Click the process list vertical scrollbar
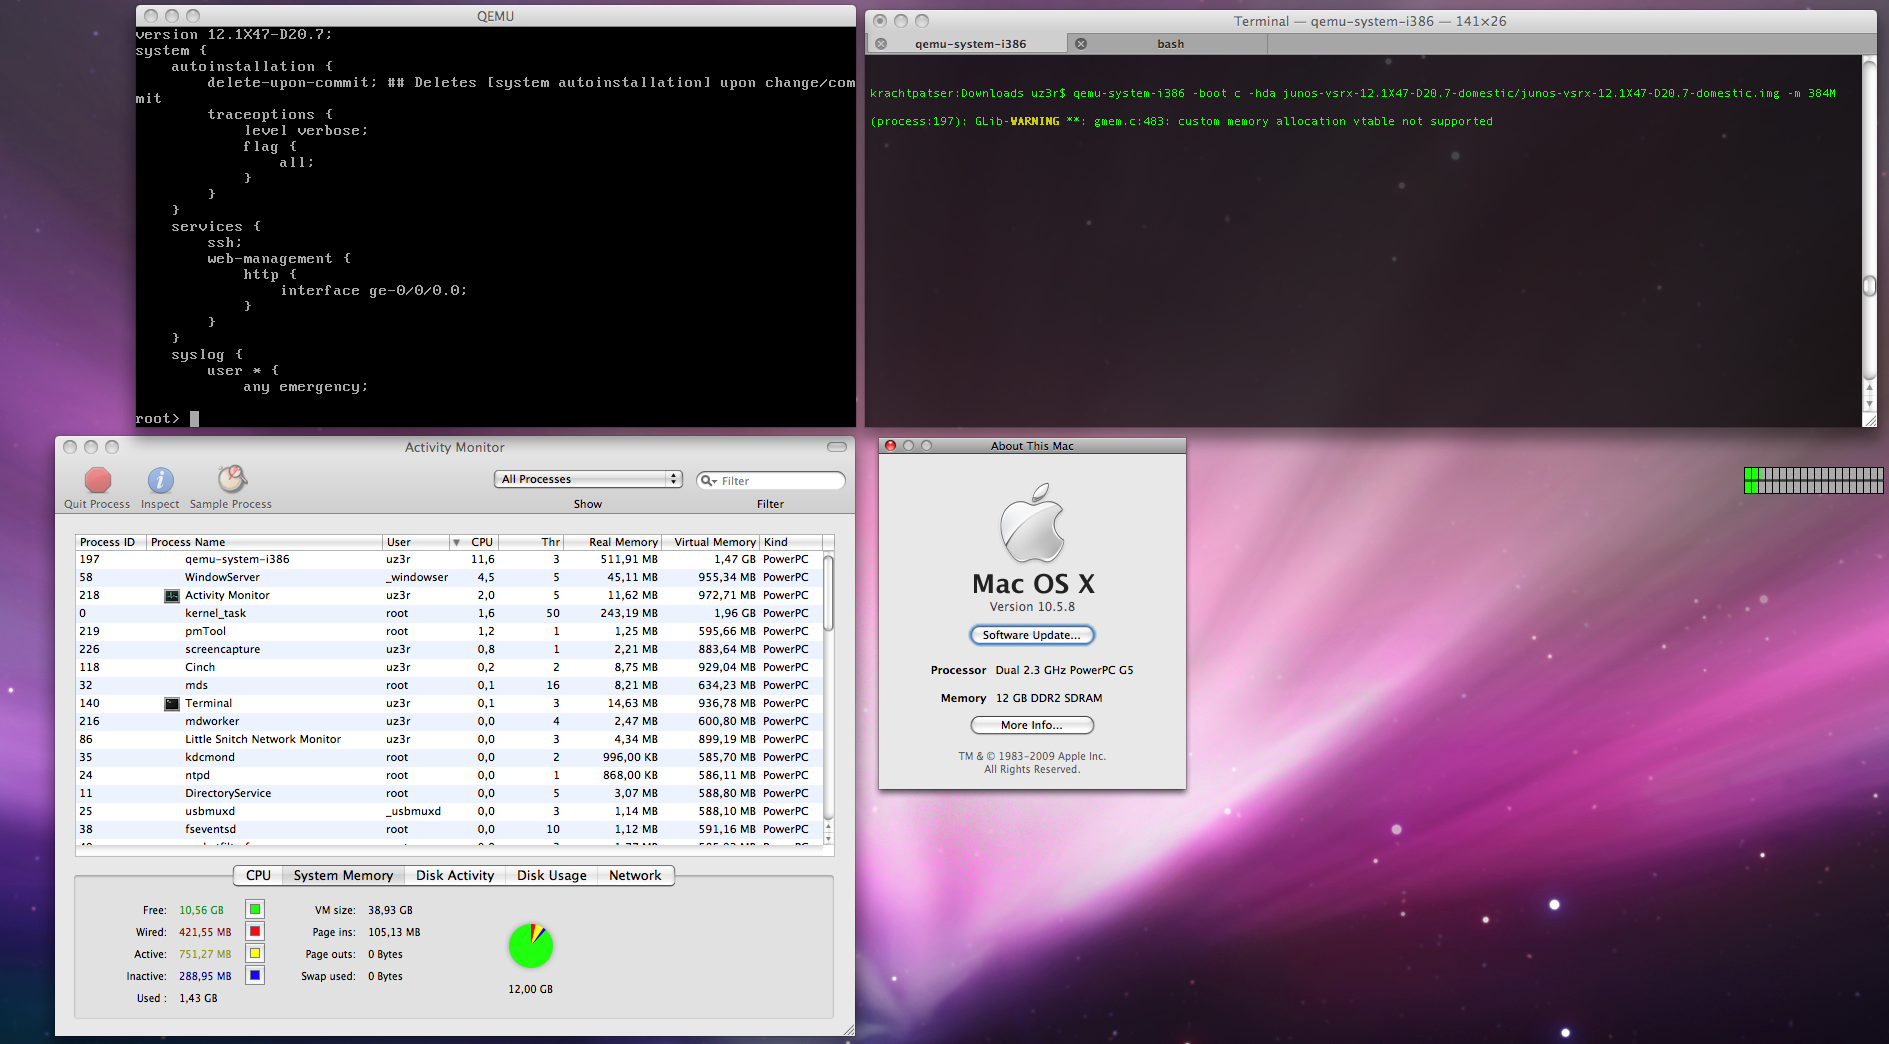This screenshot has width=1889, height=1044. coord(828,593)
